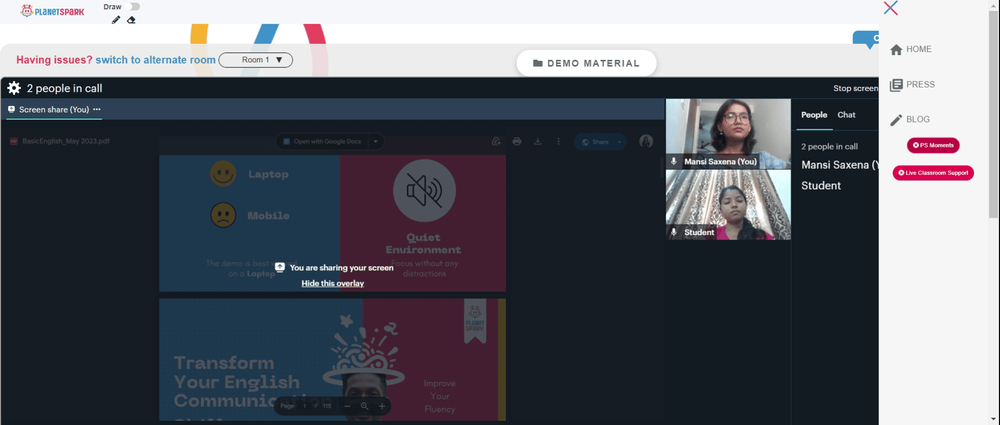Click the PlanetSpark logo
This screenshot has width=1000, height=425.
(x=52, y=11)
